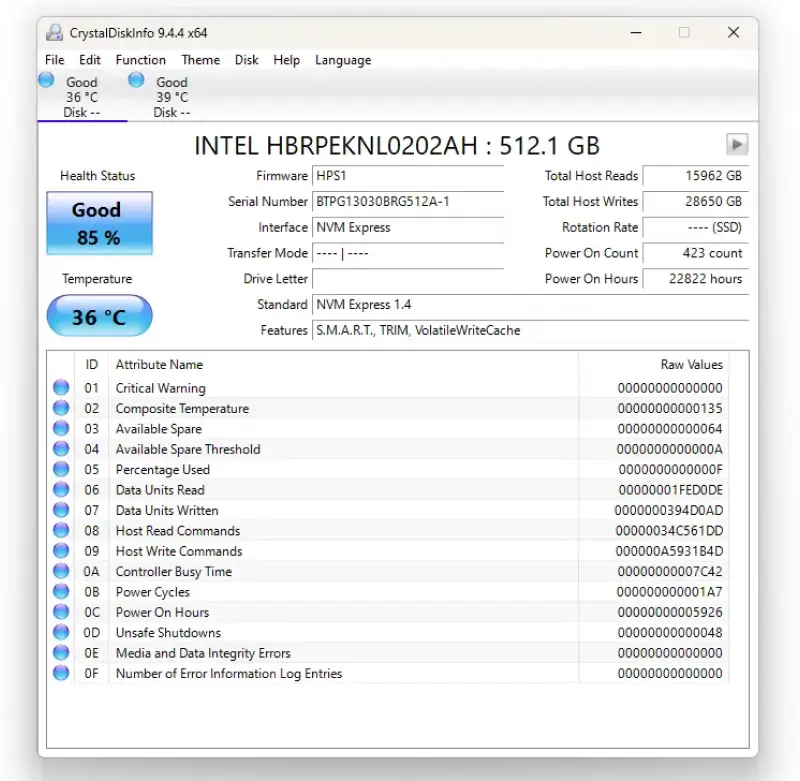Switch to the first disk tab showing 36 °C
The image size is (800, 781).
pyautogui.click(x=82, y=97)
